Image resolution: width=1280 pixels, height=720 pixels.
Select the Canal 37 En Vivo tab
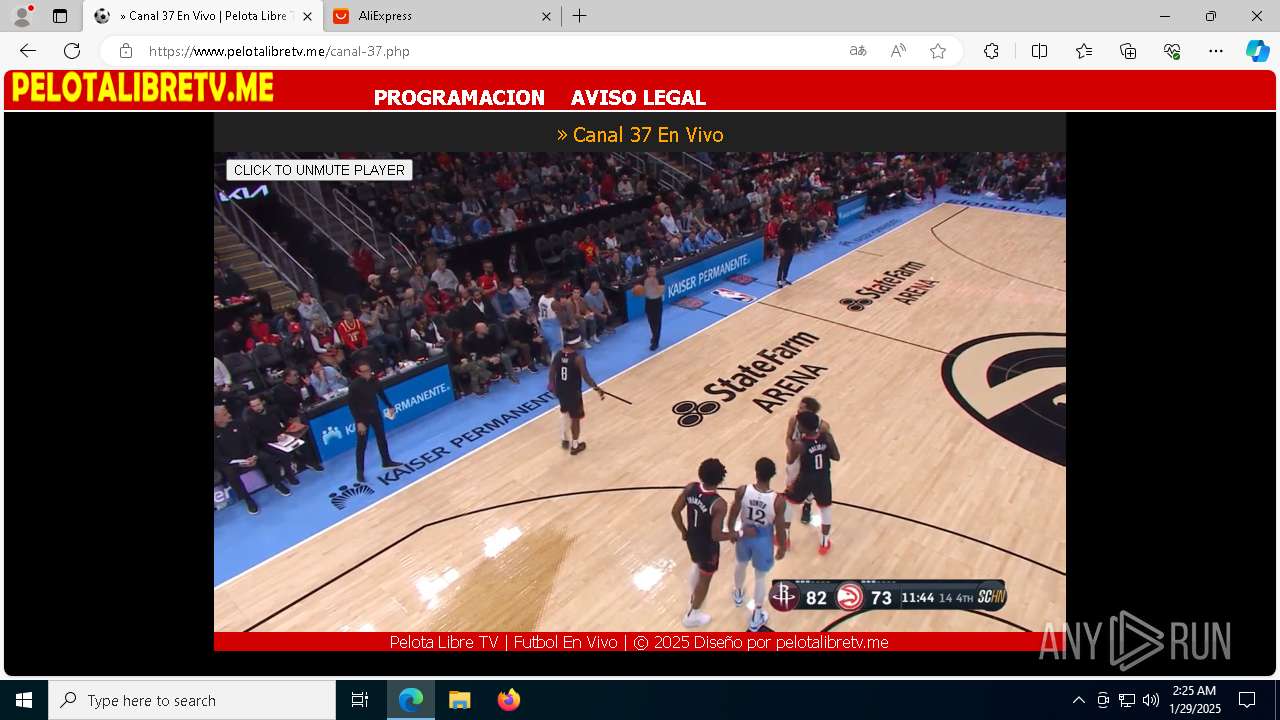pos(203,16)
